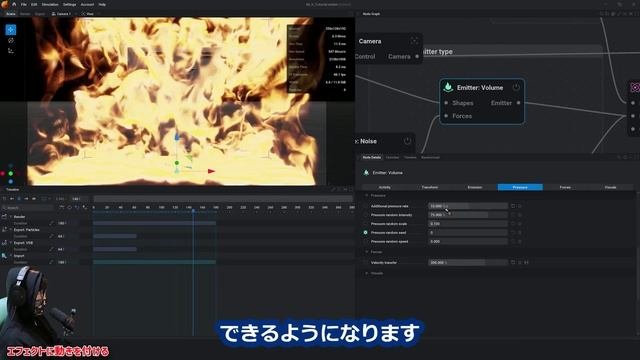Toggle the link checkbox beside Velocity transfer
The image size is (640, 360).
[x=513, y=262]
